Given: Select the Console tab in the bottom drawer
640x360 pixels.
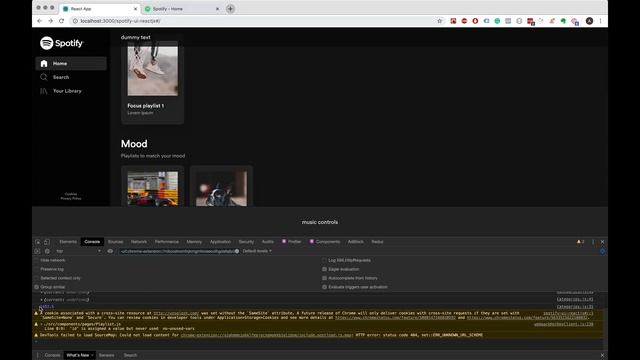Looking at the screenshot, I should click(x=52, y=356).
